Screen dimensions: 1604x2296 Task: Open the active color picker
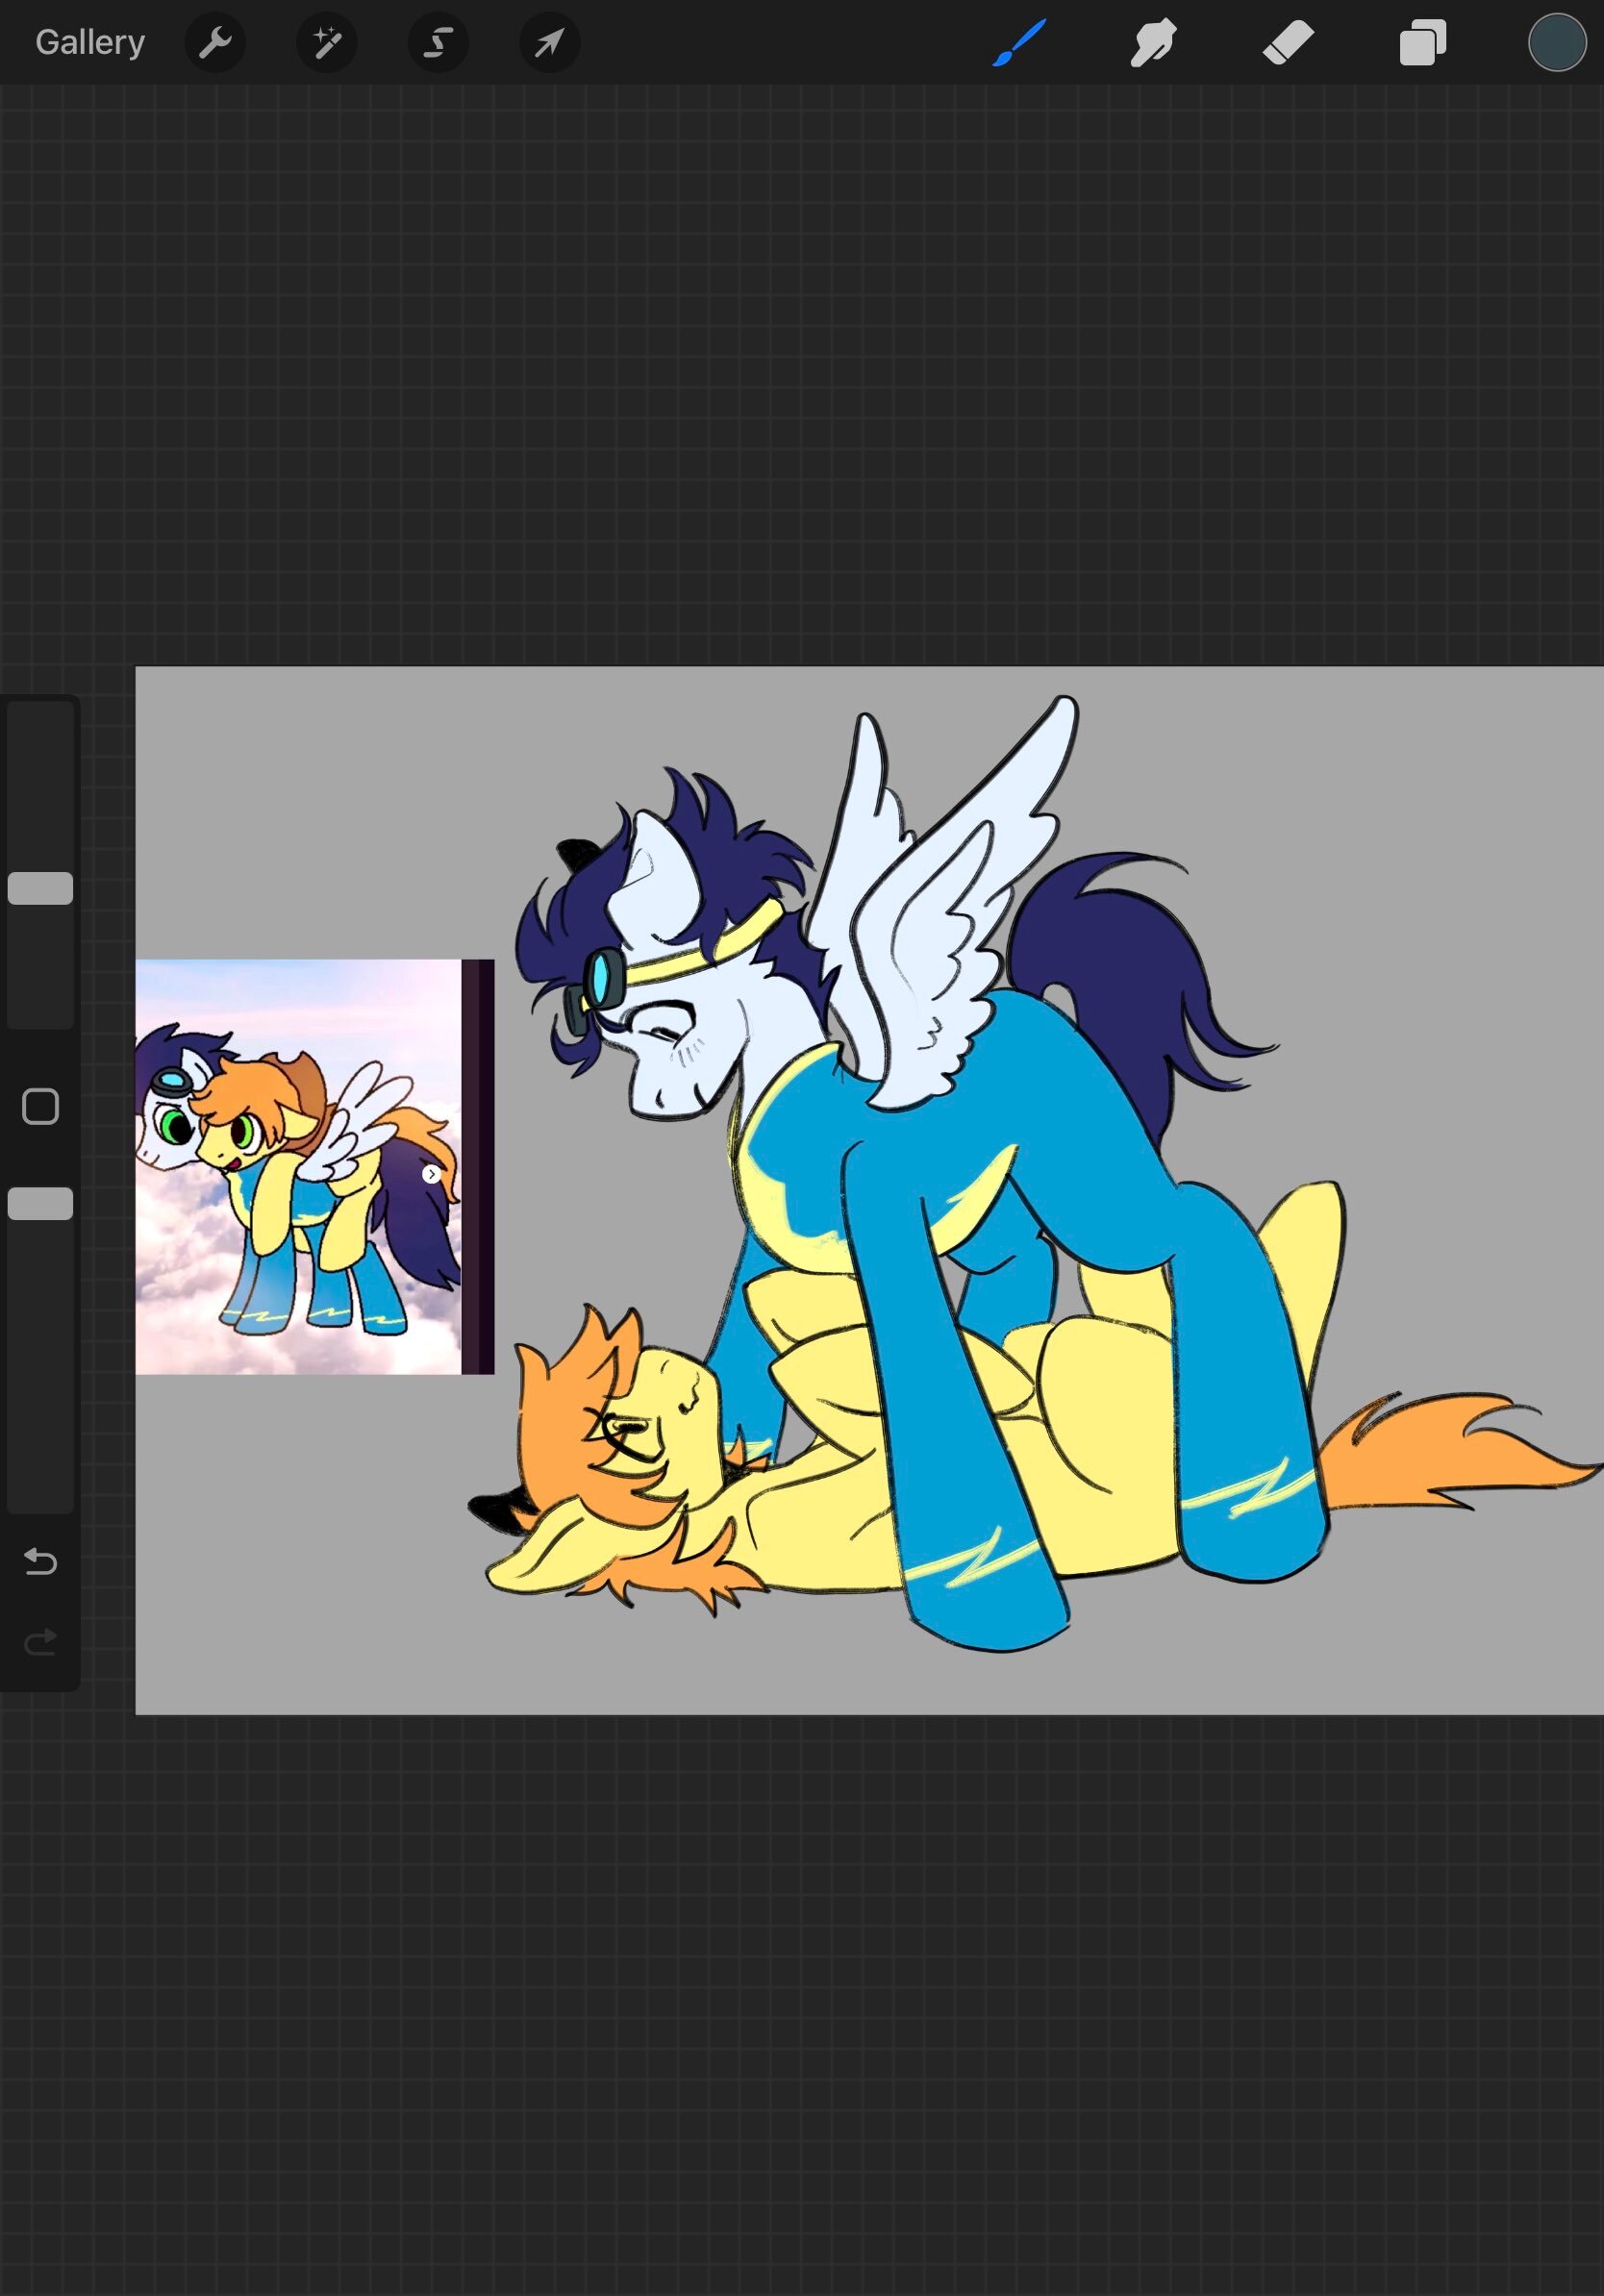point(1556,43)
